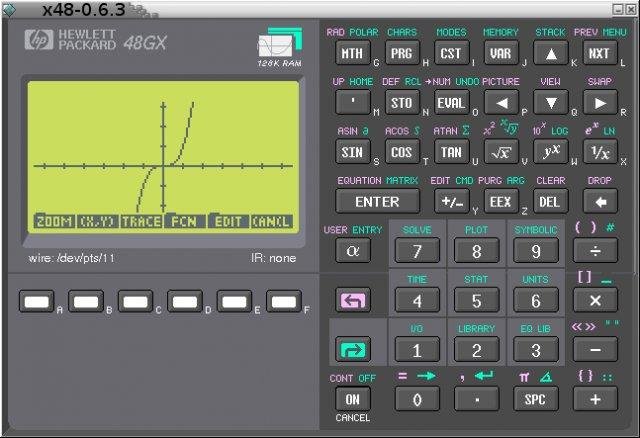Tap the PRG key
The width and height of the screenshot is (640, 438).
(402, 53)
